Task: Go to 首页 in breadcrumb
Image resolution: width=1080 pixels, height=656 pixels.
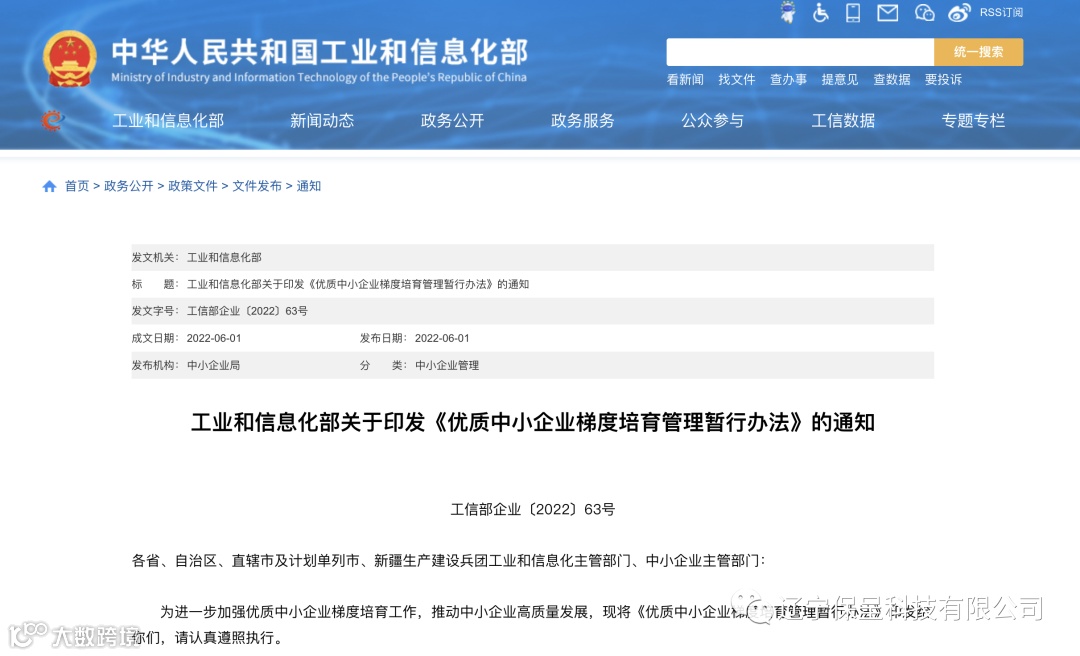Action: click(76, 186)
